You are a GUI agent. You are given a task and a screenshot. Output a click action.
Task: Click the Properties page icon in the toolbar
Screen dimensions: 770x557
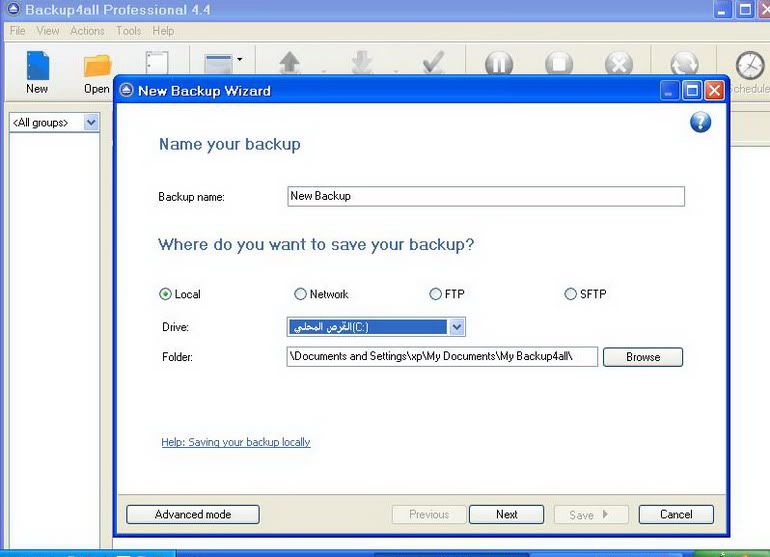point(157,63)
